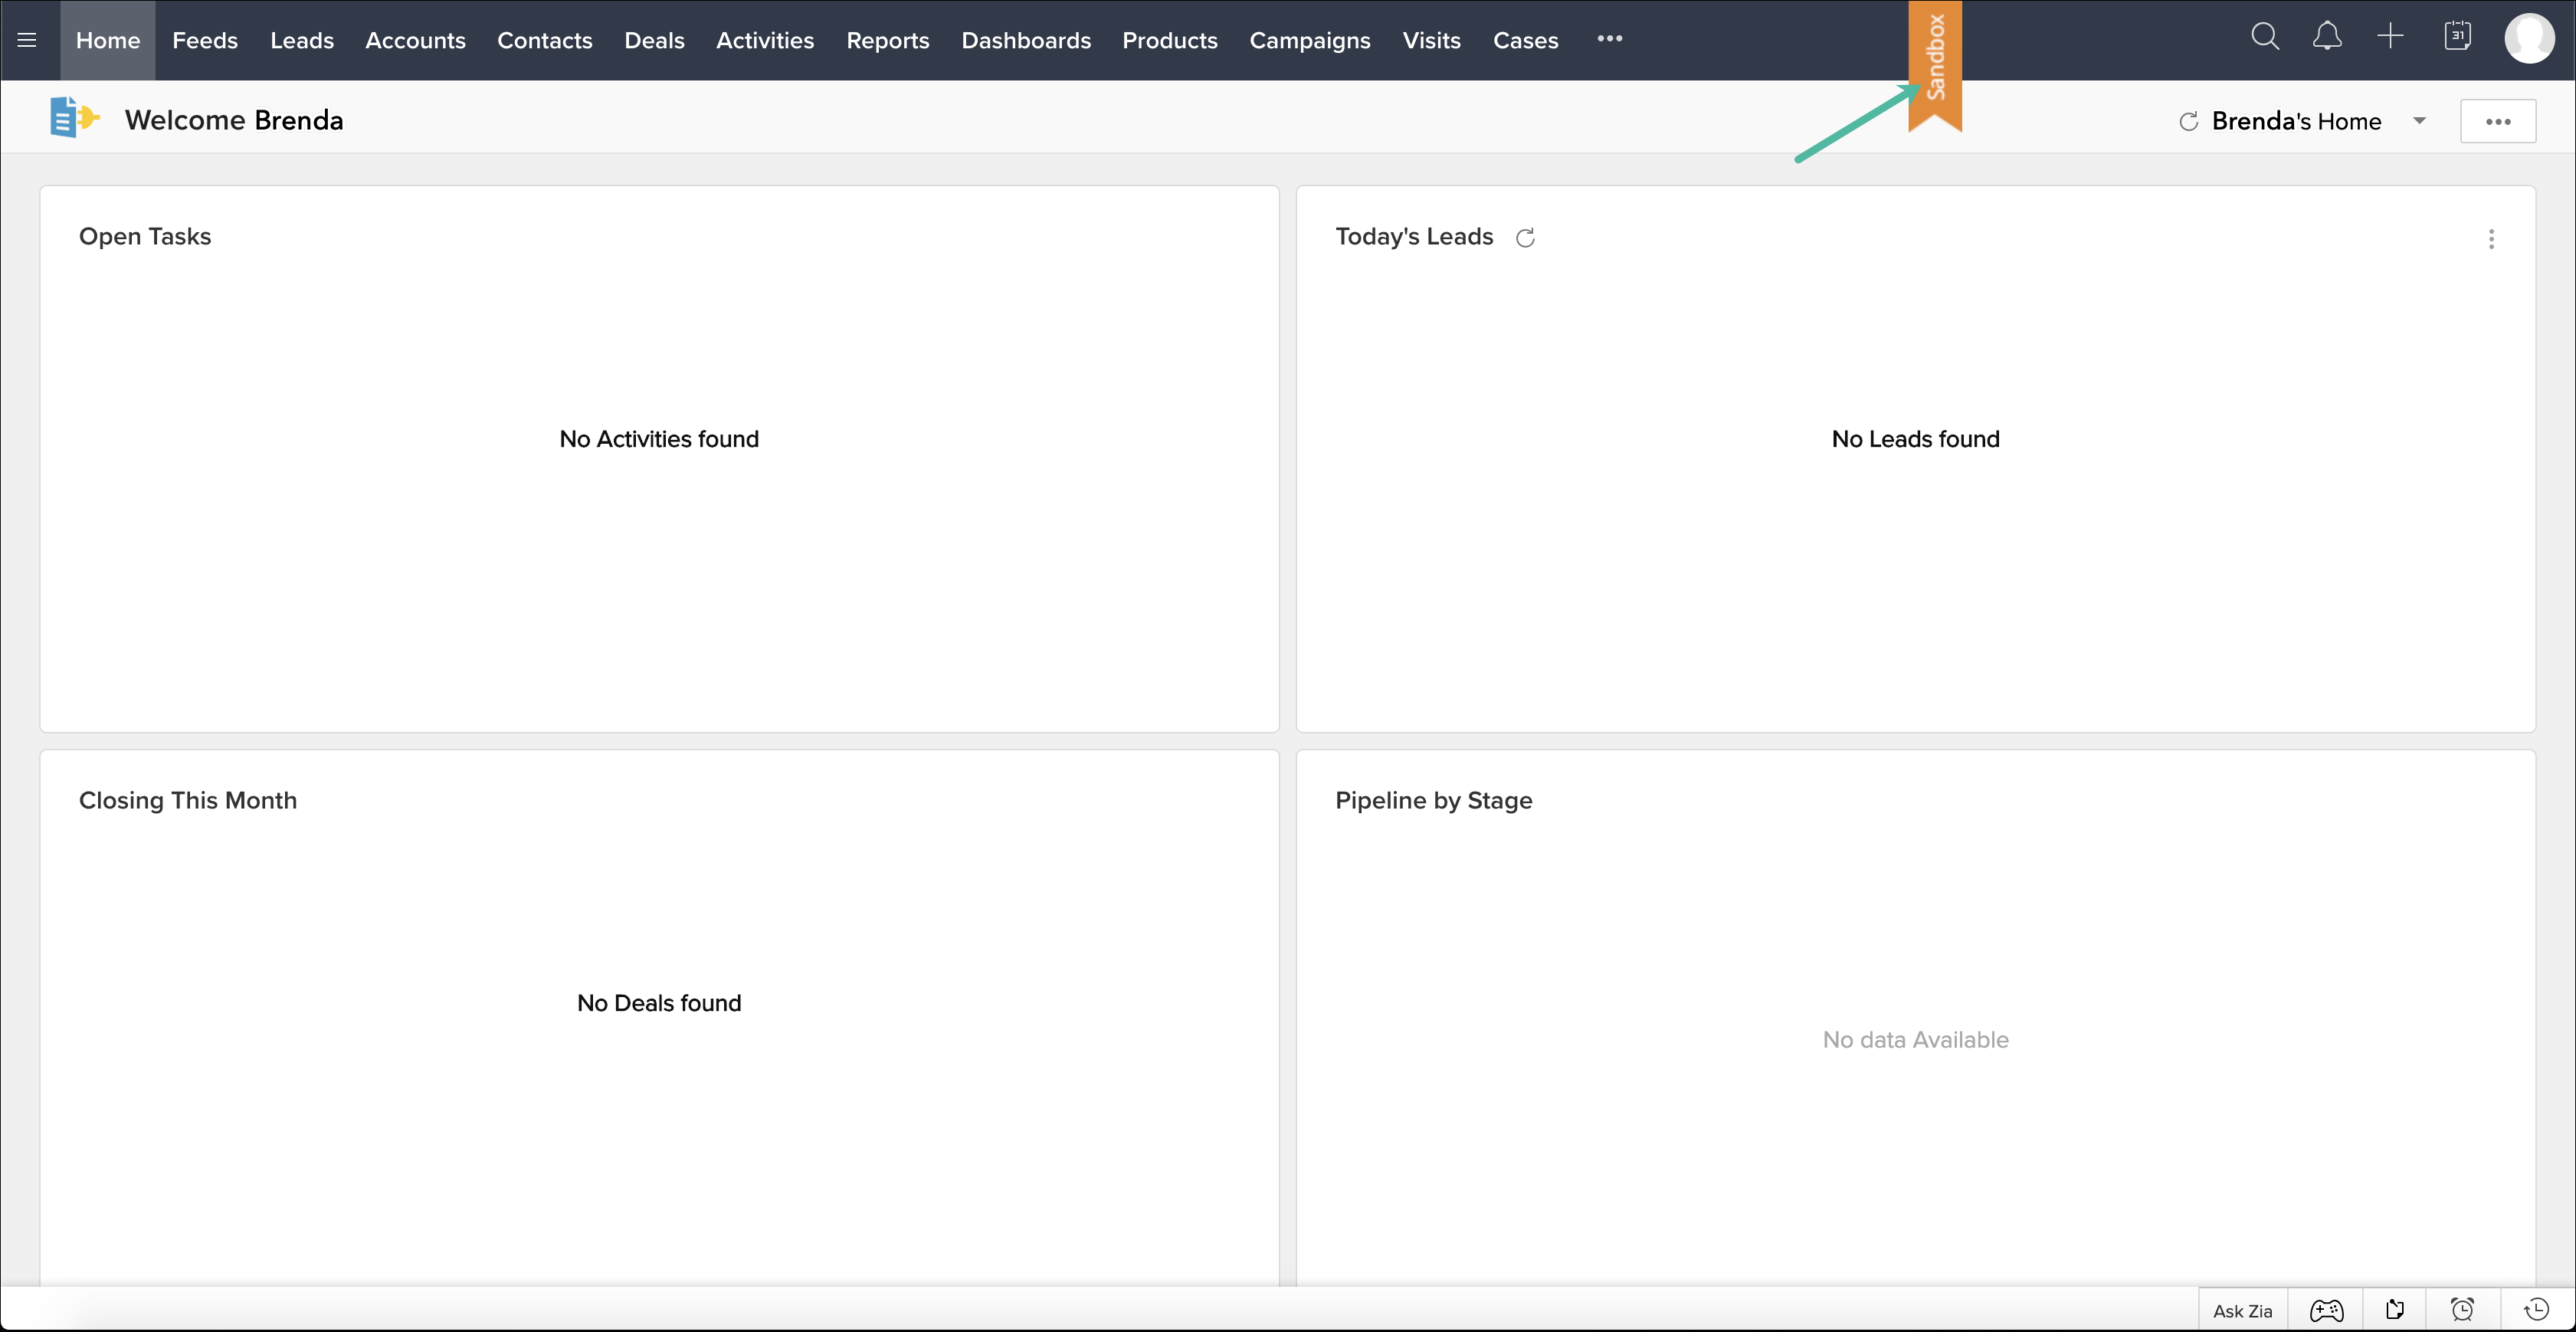Viewport: 2576px width, 1332px height.
Task: Expand the Brenda's Home dropdown arrow
Action: [2419, 121]
